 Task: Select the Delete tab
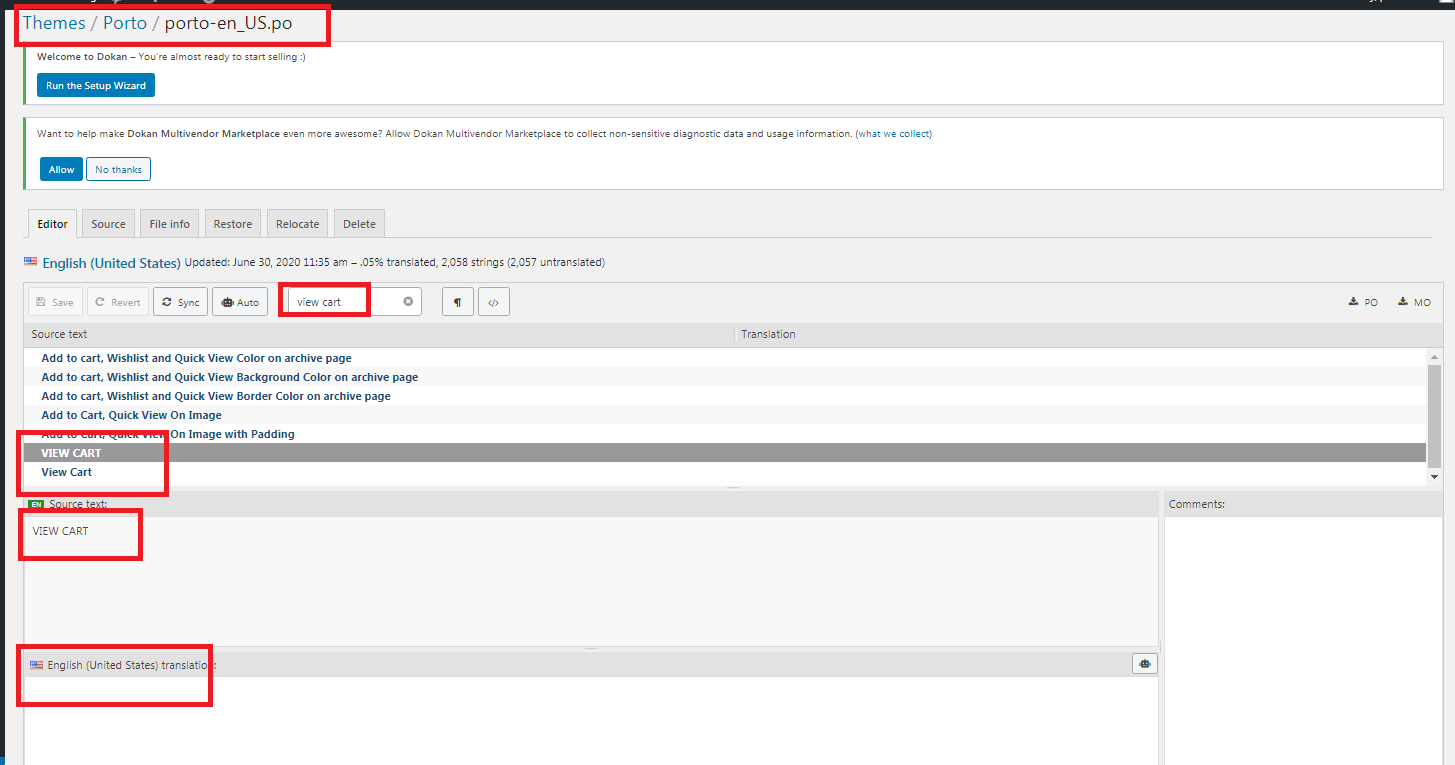359,224
